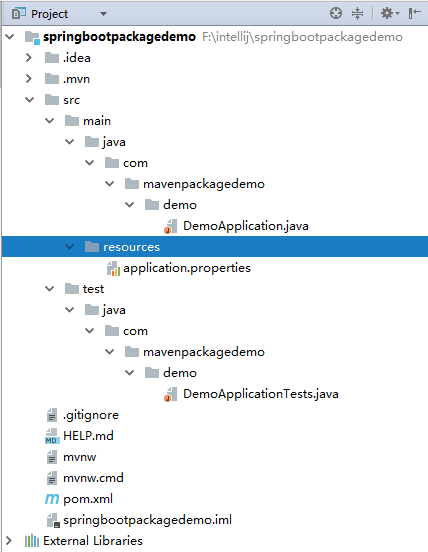
Task: Click the pom.xml Maven file icon
Action: tap(52, 499)
